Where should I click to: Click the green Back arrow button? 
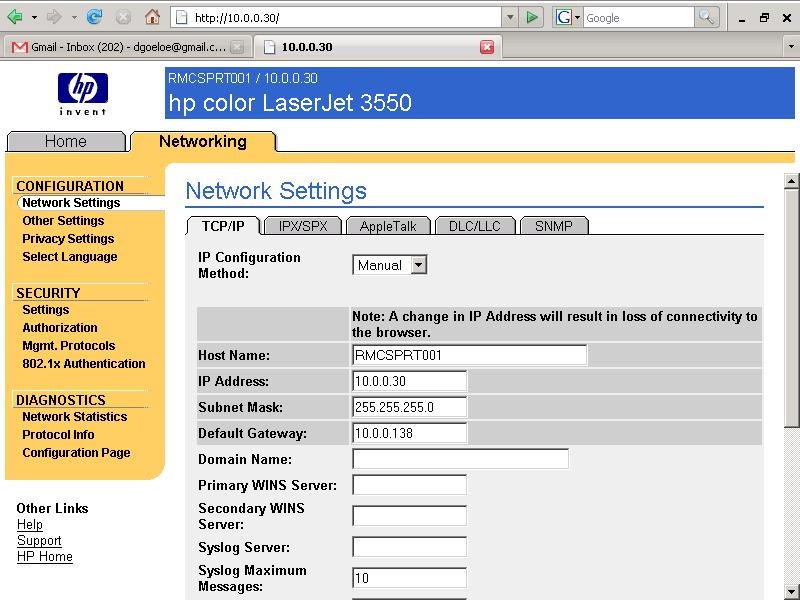coord(15,17)
